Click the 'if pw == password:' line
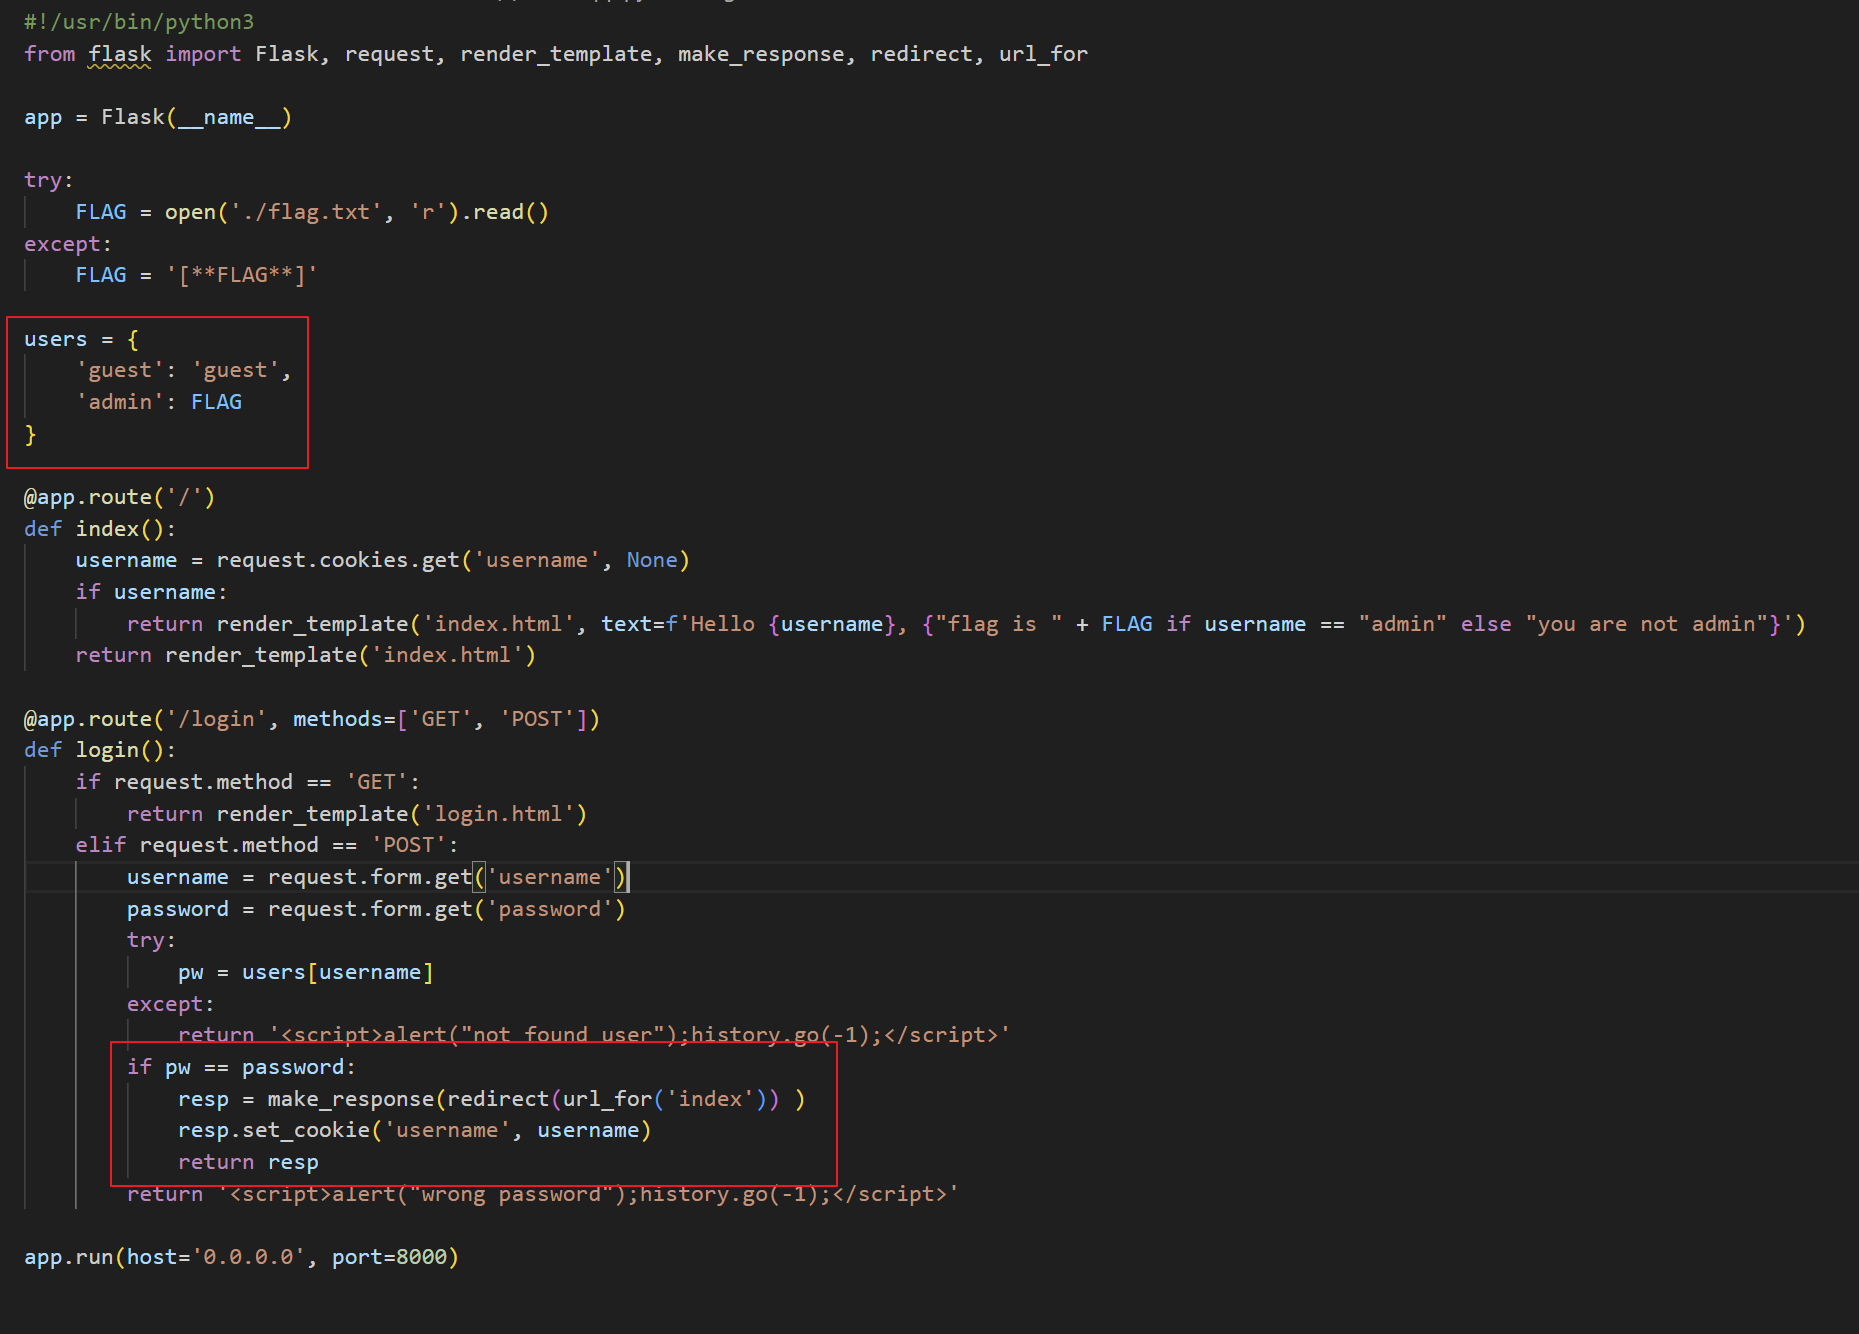The width and height of the screenshot is (1859, 1334). (x=242, y=1067)
